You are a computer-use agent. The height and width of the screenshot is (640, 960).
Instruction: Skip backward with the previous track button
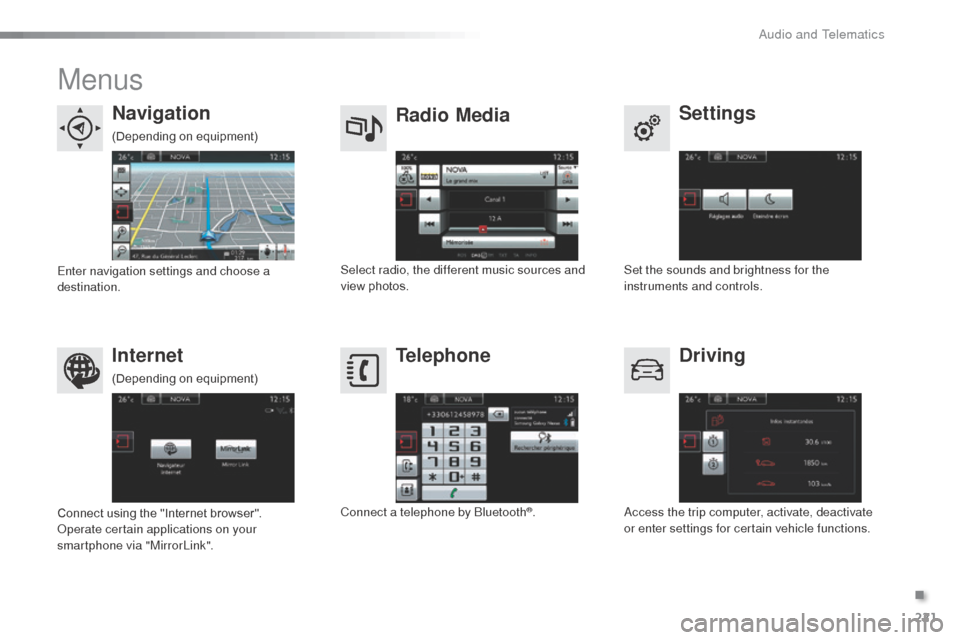tap(429, 224)
